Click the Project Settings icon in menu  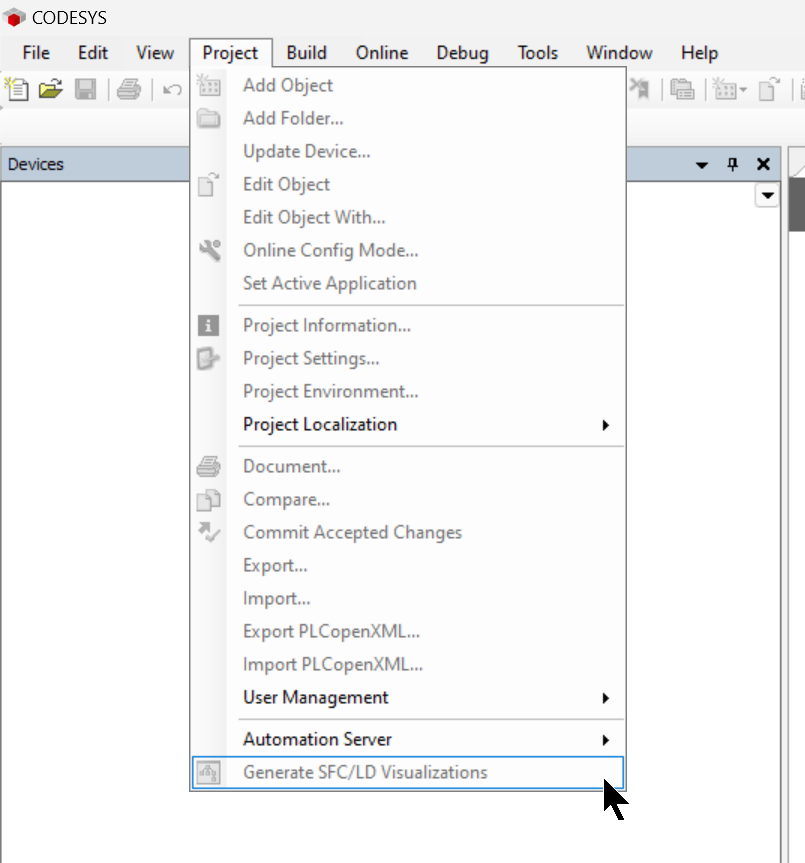coord(209,358)
